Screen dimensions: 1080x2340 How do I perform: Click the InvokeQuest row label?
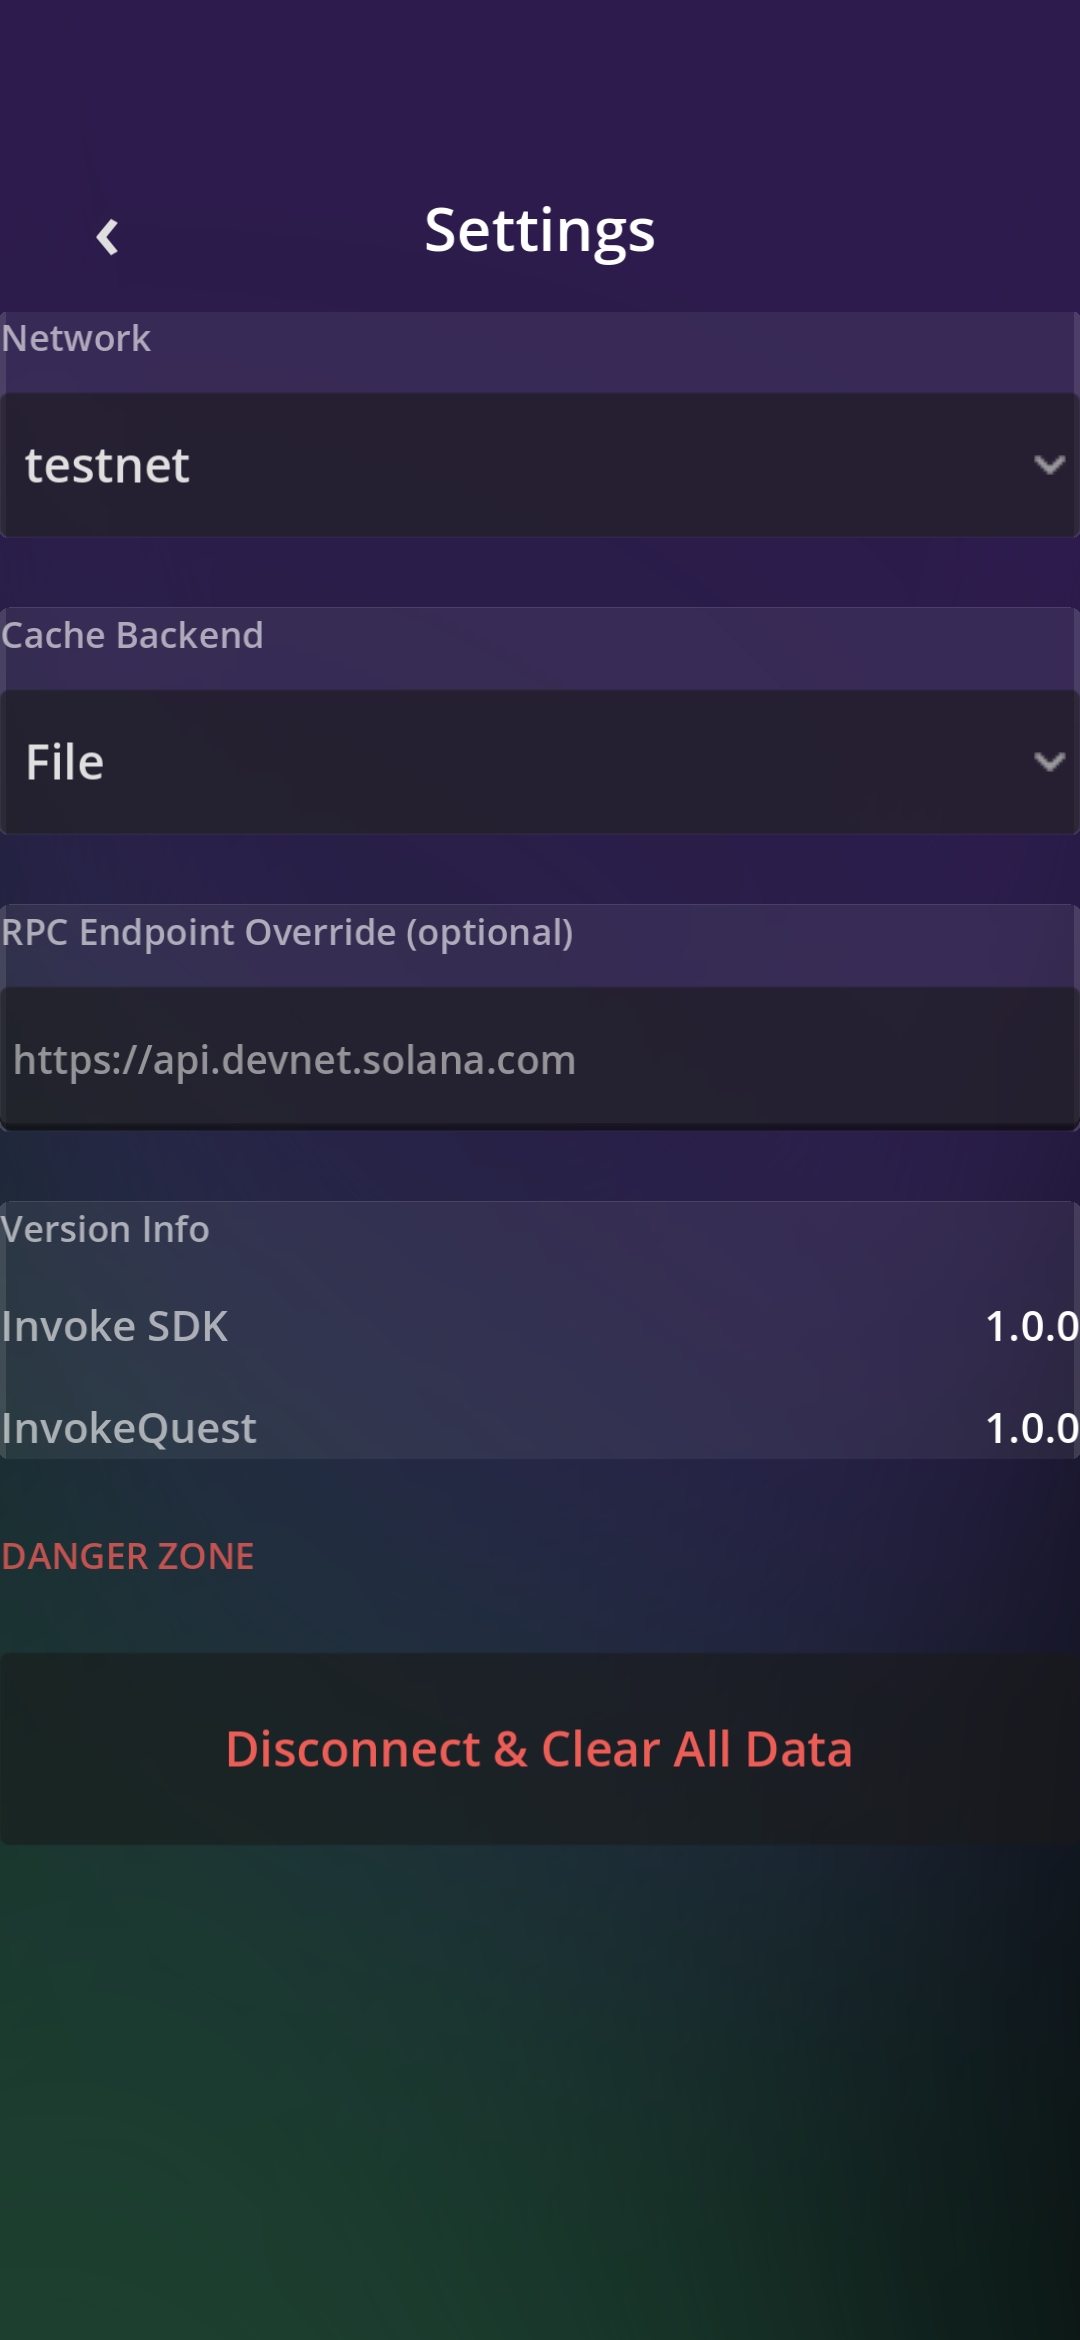click(129, 1429)
